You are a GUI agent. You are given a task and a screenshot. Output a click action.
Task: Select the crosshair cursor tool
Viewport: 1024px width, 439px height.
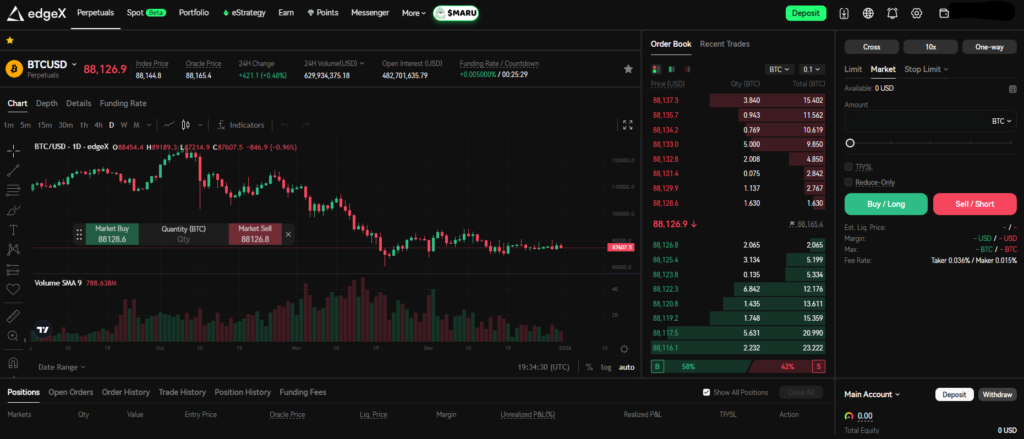pos(13,150)
